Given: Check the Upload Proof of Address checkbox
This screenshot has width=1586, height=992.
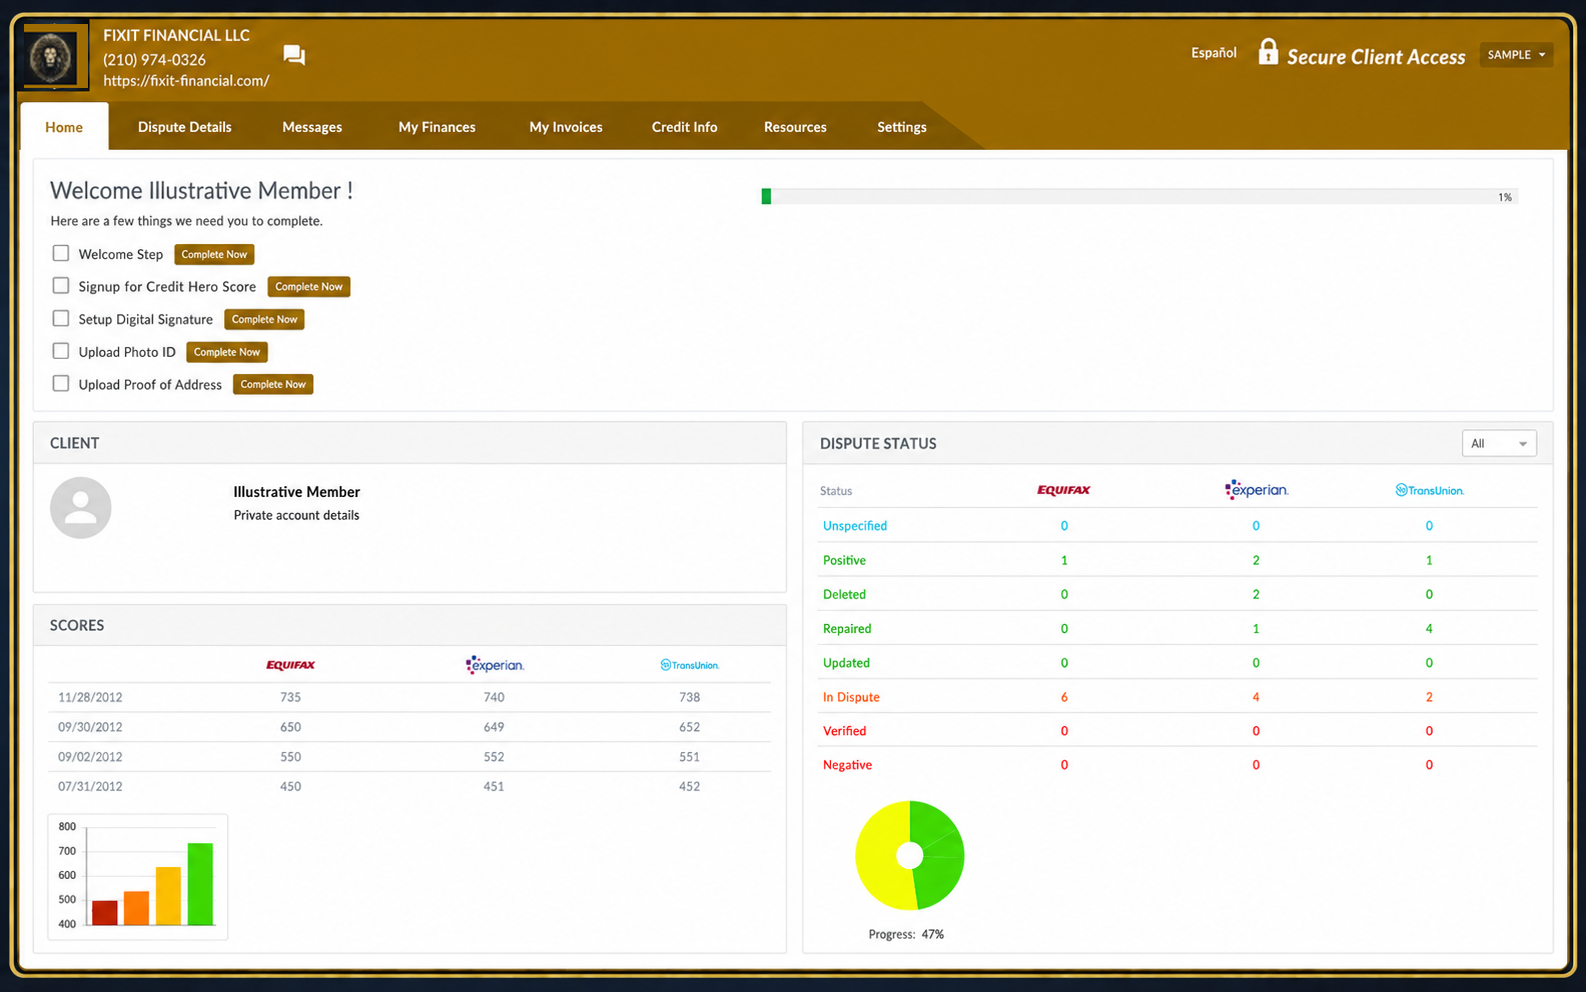Looking at the screenshot, I should pyautogui.click(x=61, y=384).
